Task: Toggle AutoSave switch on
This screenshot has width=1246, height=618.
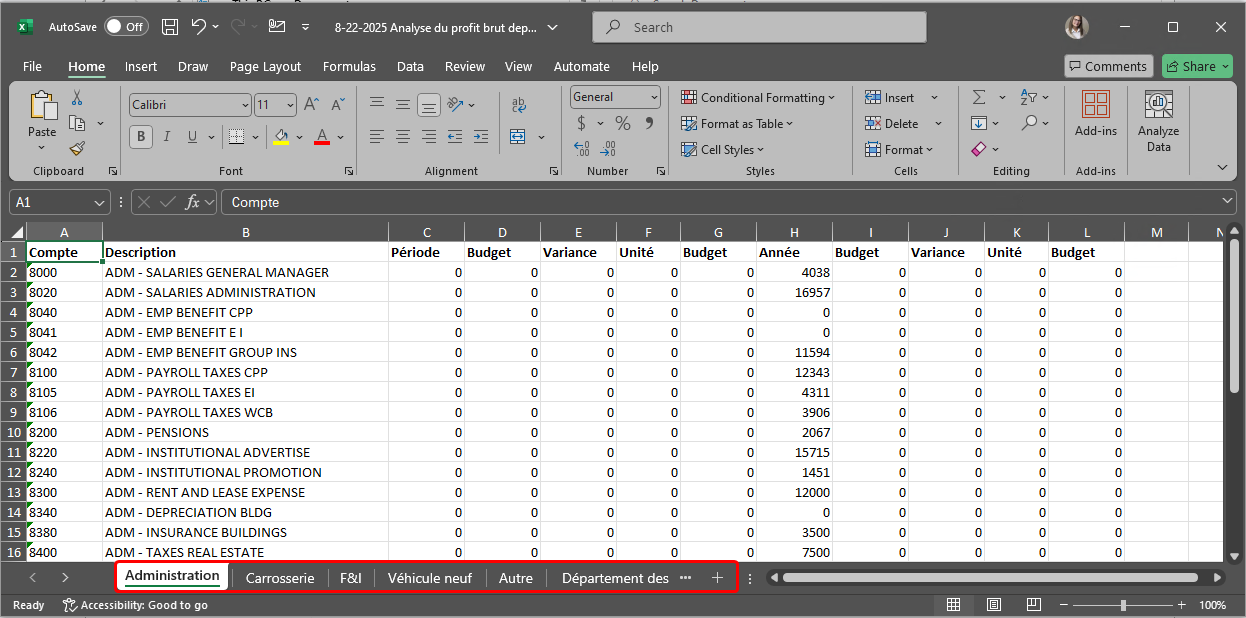Action: [125, 27]
